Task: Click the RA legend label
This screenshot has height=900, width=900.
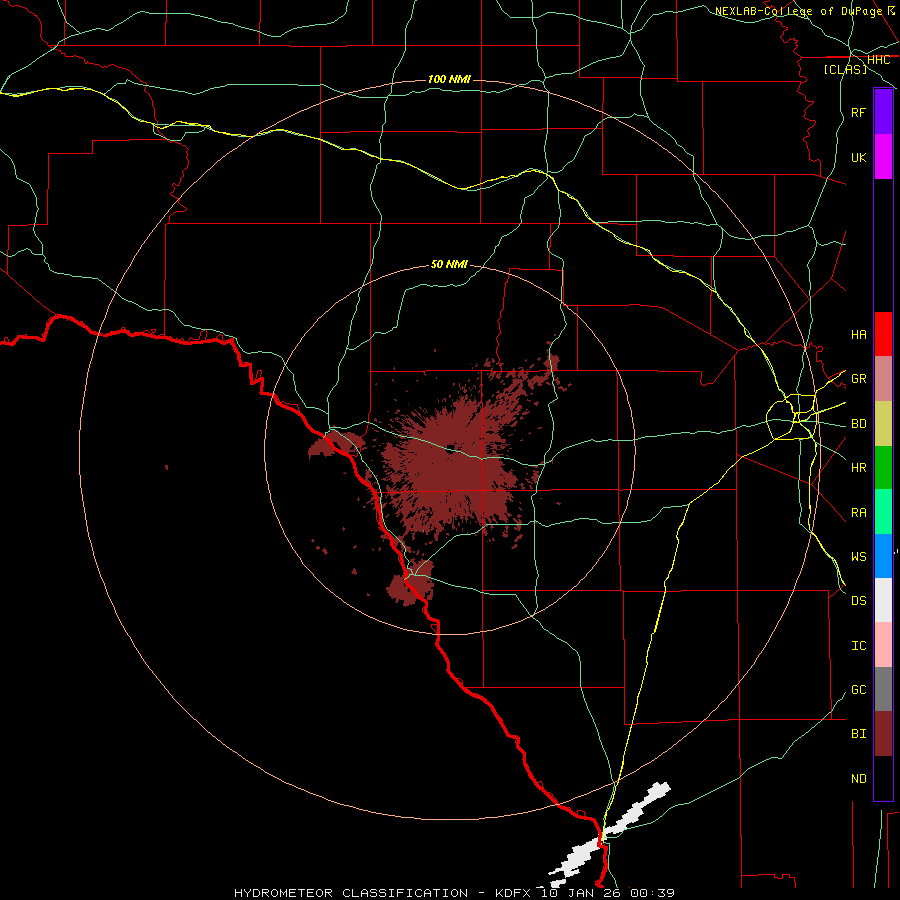Action: point(858,513)
